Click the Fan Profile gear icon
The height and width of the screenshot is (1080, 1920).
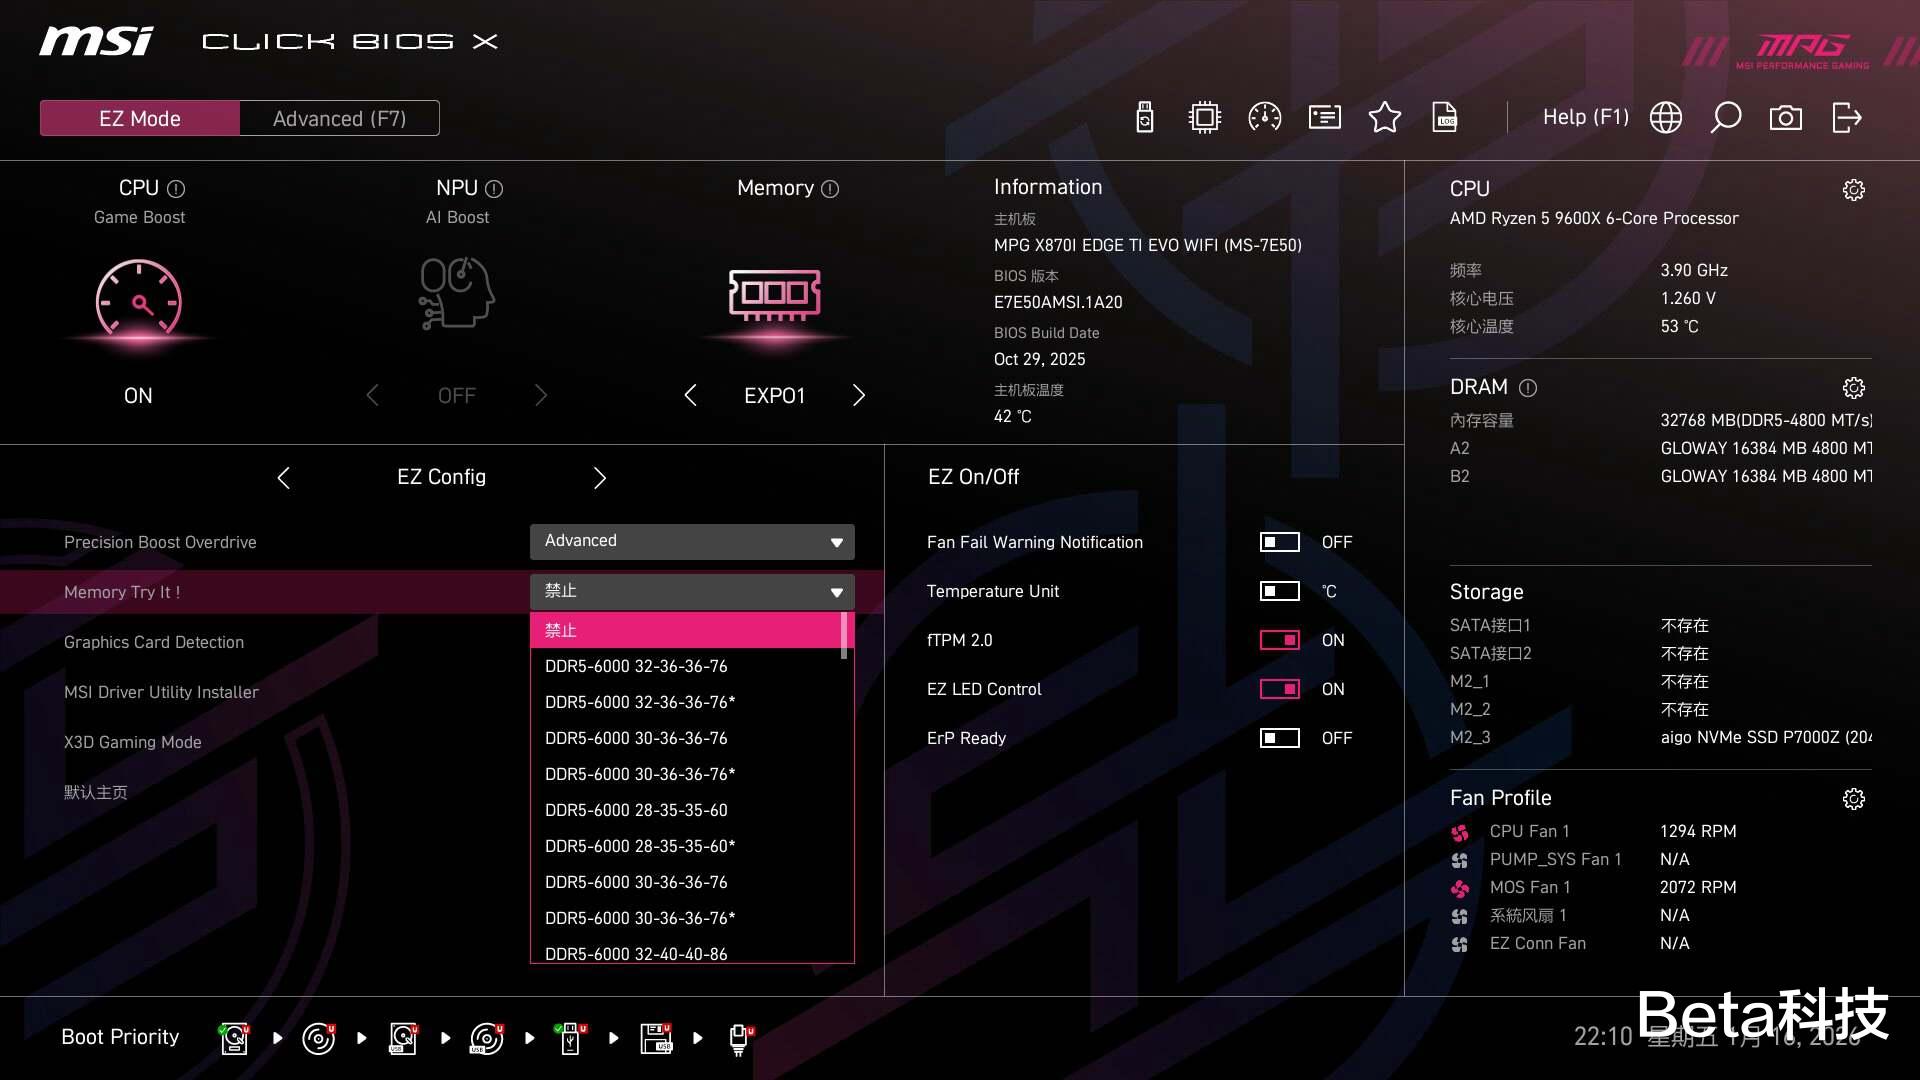pyautogui.click(x=1853, y=799)
